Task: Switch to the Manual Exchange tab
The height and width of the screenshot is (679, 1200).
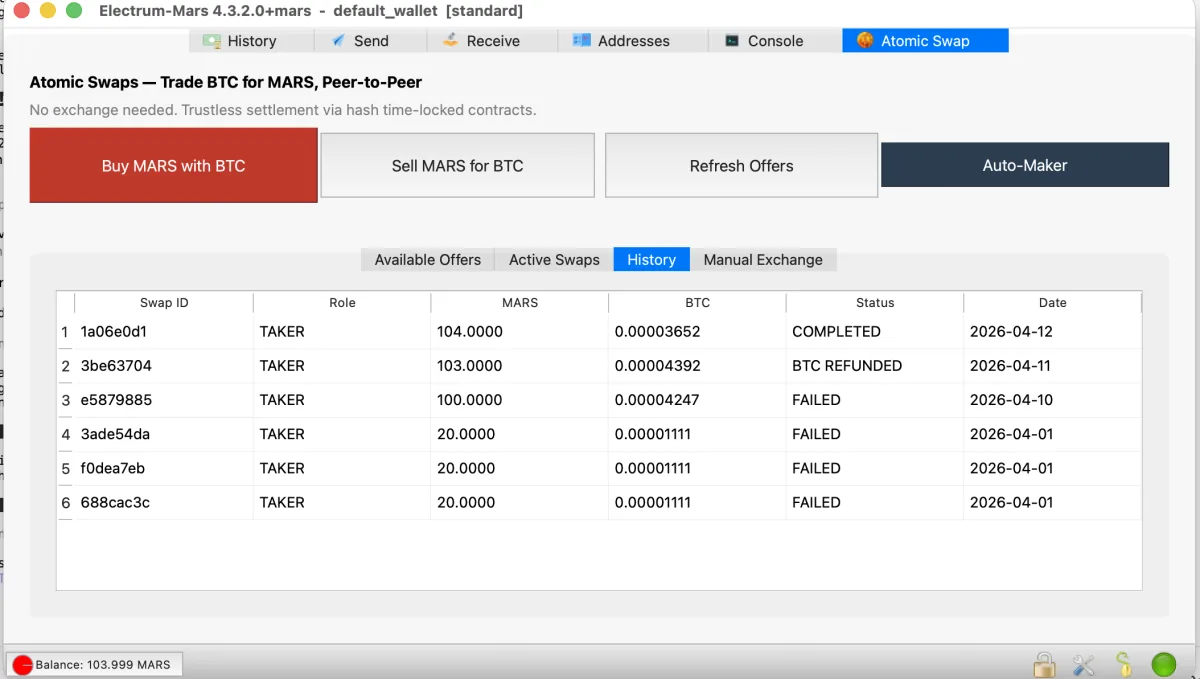Action: [764, 259]
